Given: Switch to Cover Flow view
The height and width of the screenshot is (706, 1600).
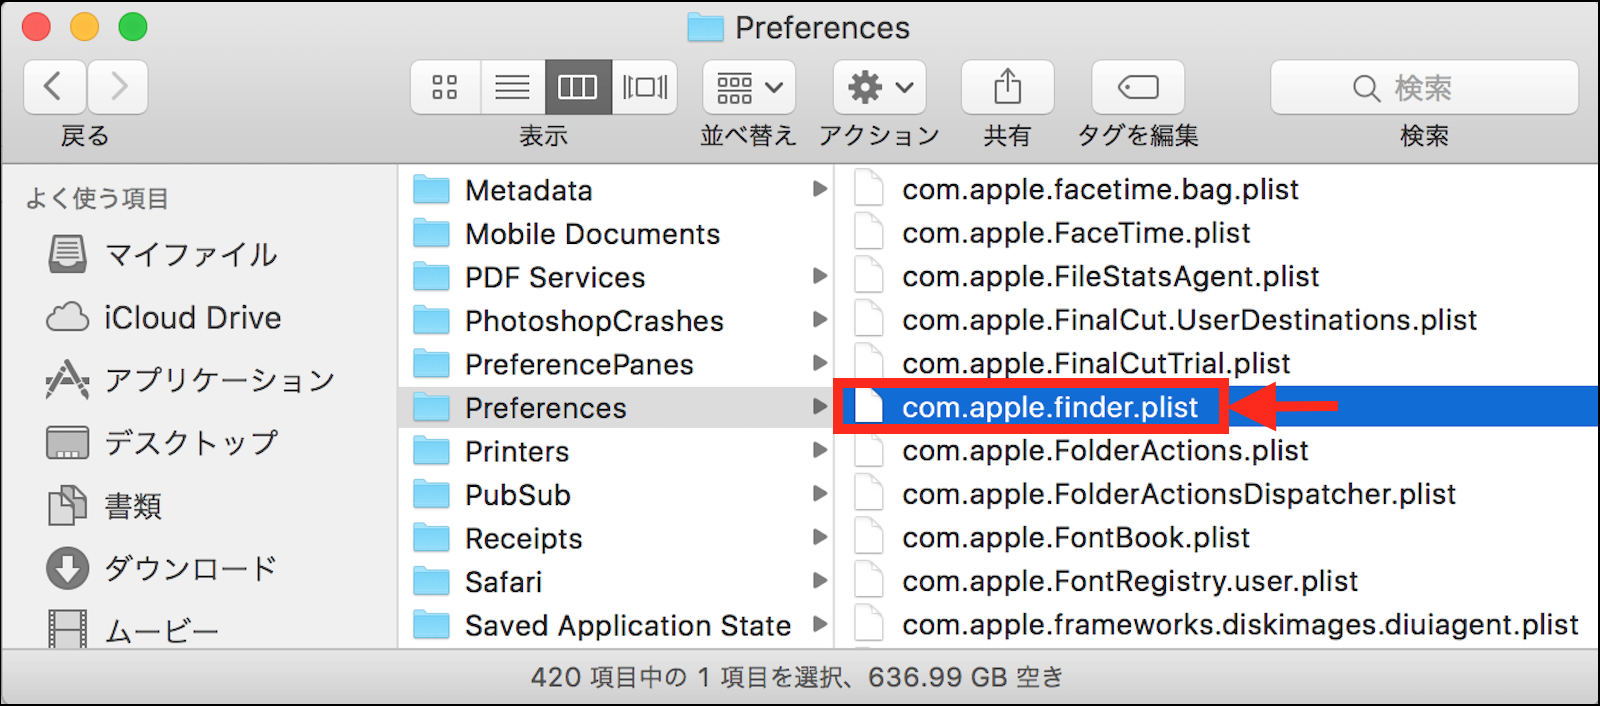Looking at the screenshot, I should pos(645,88).
